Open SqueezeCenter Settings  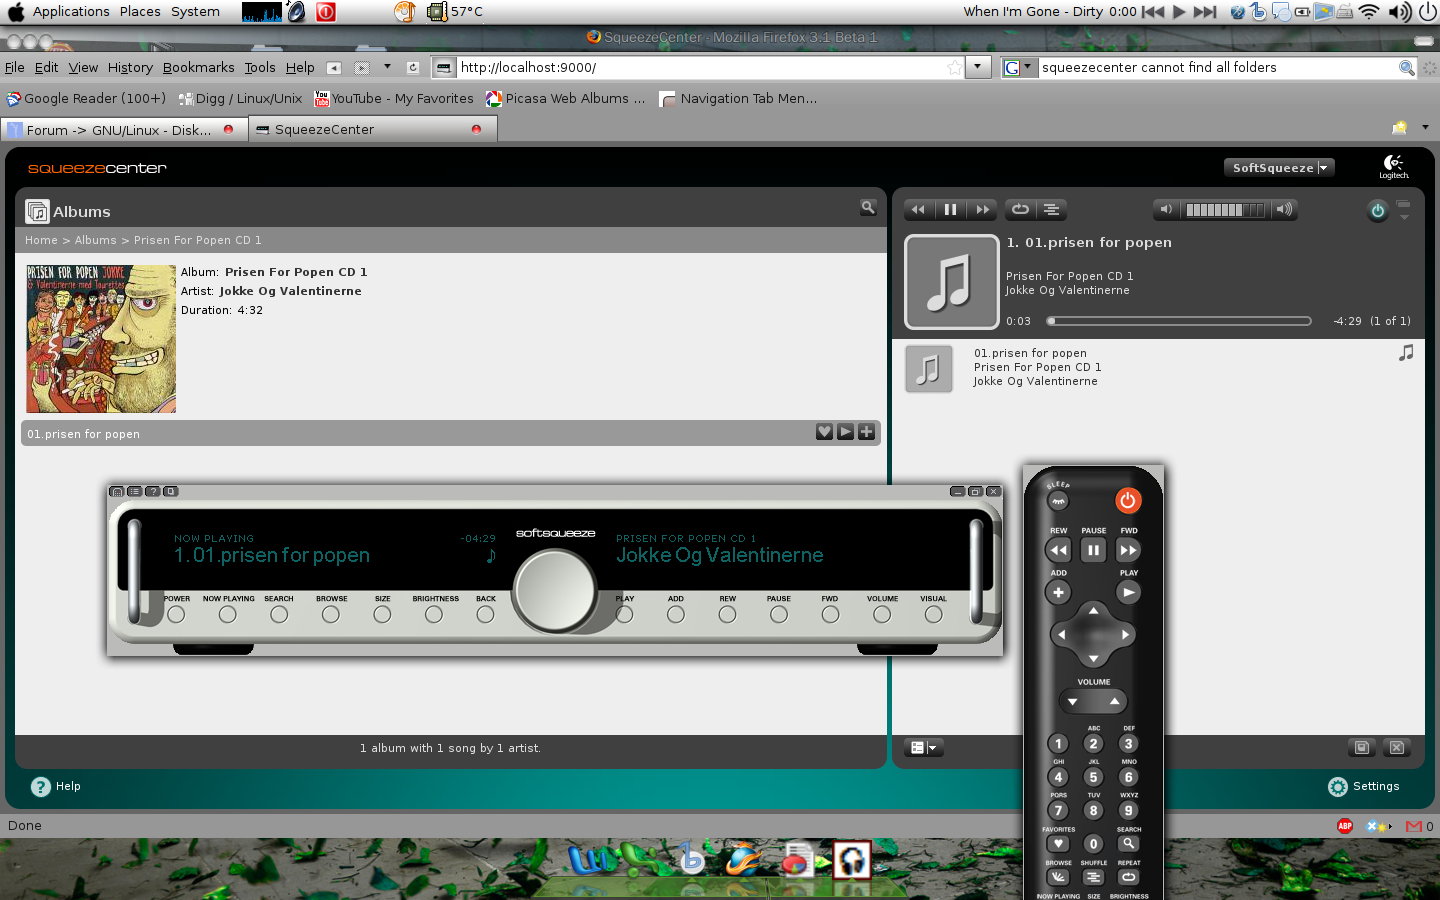(x=1364, y=786)
